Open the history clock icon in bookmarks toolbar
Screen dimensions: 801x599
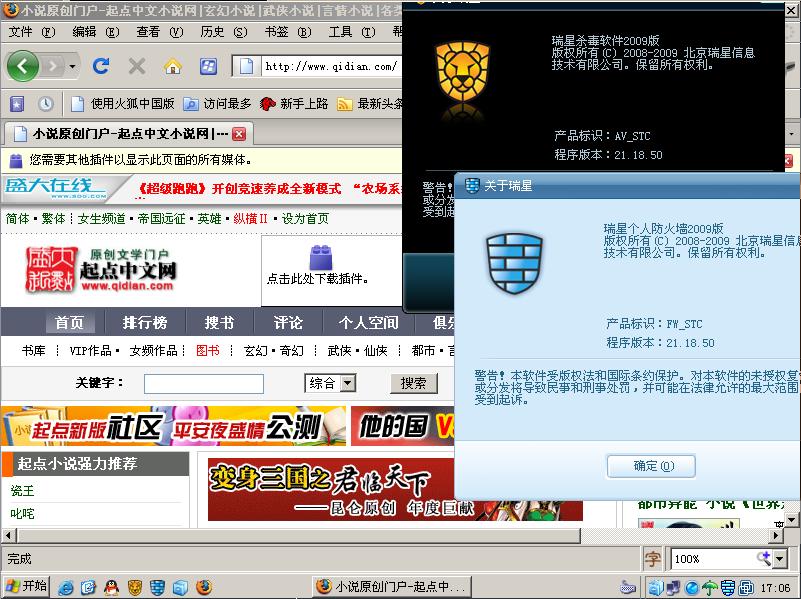click(x=45, y=104)
